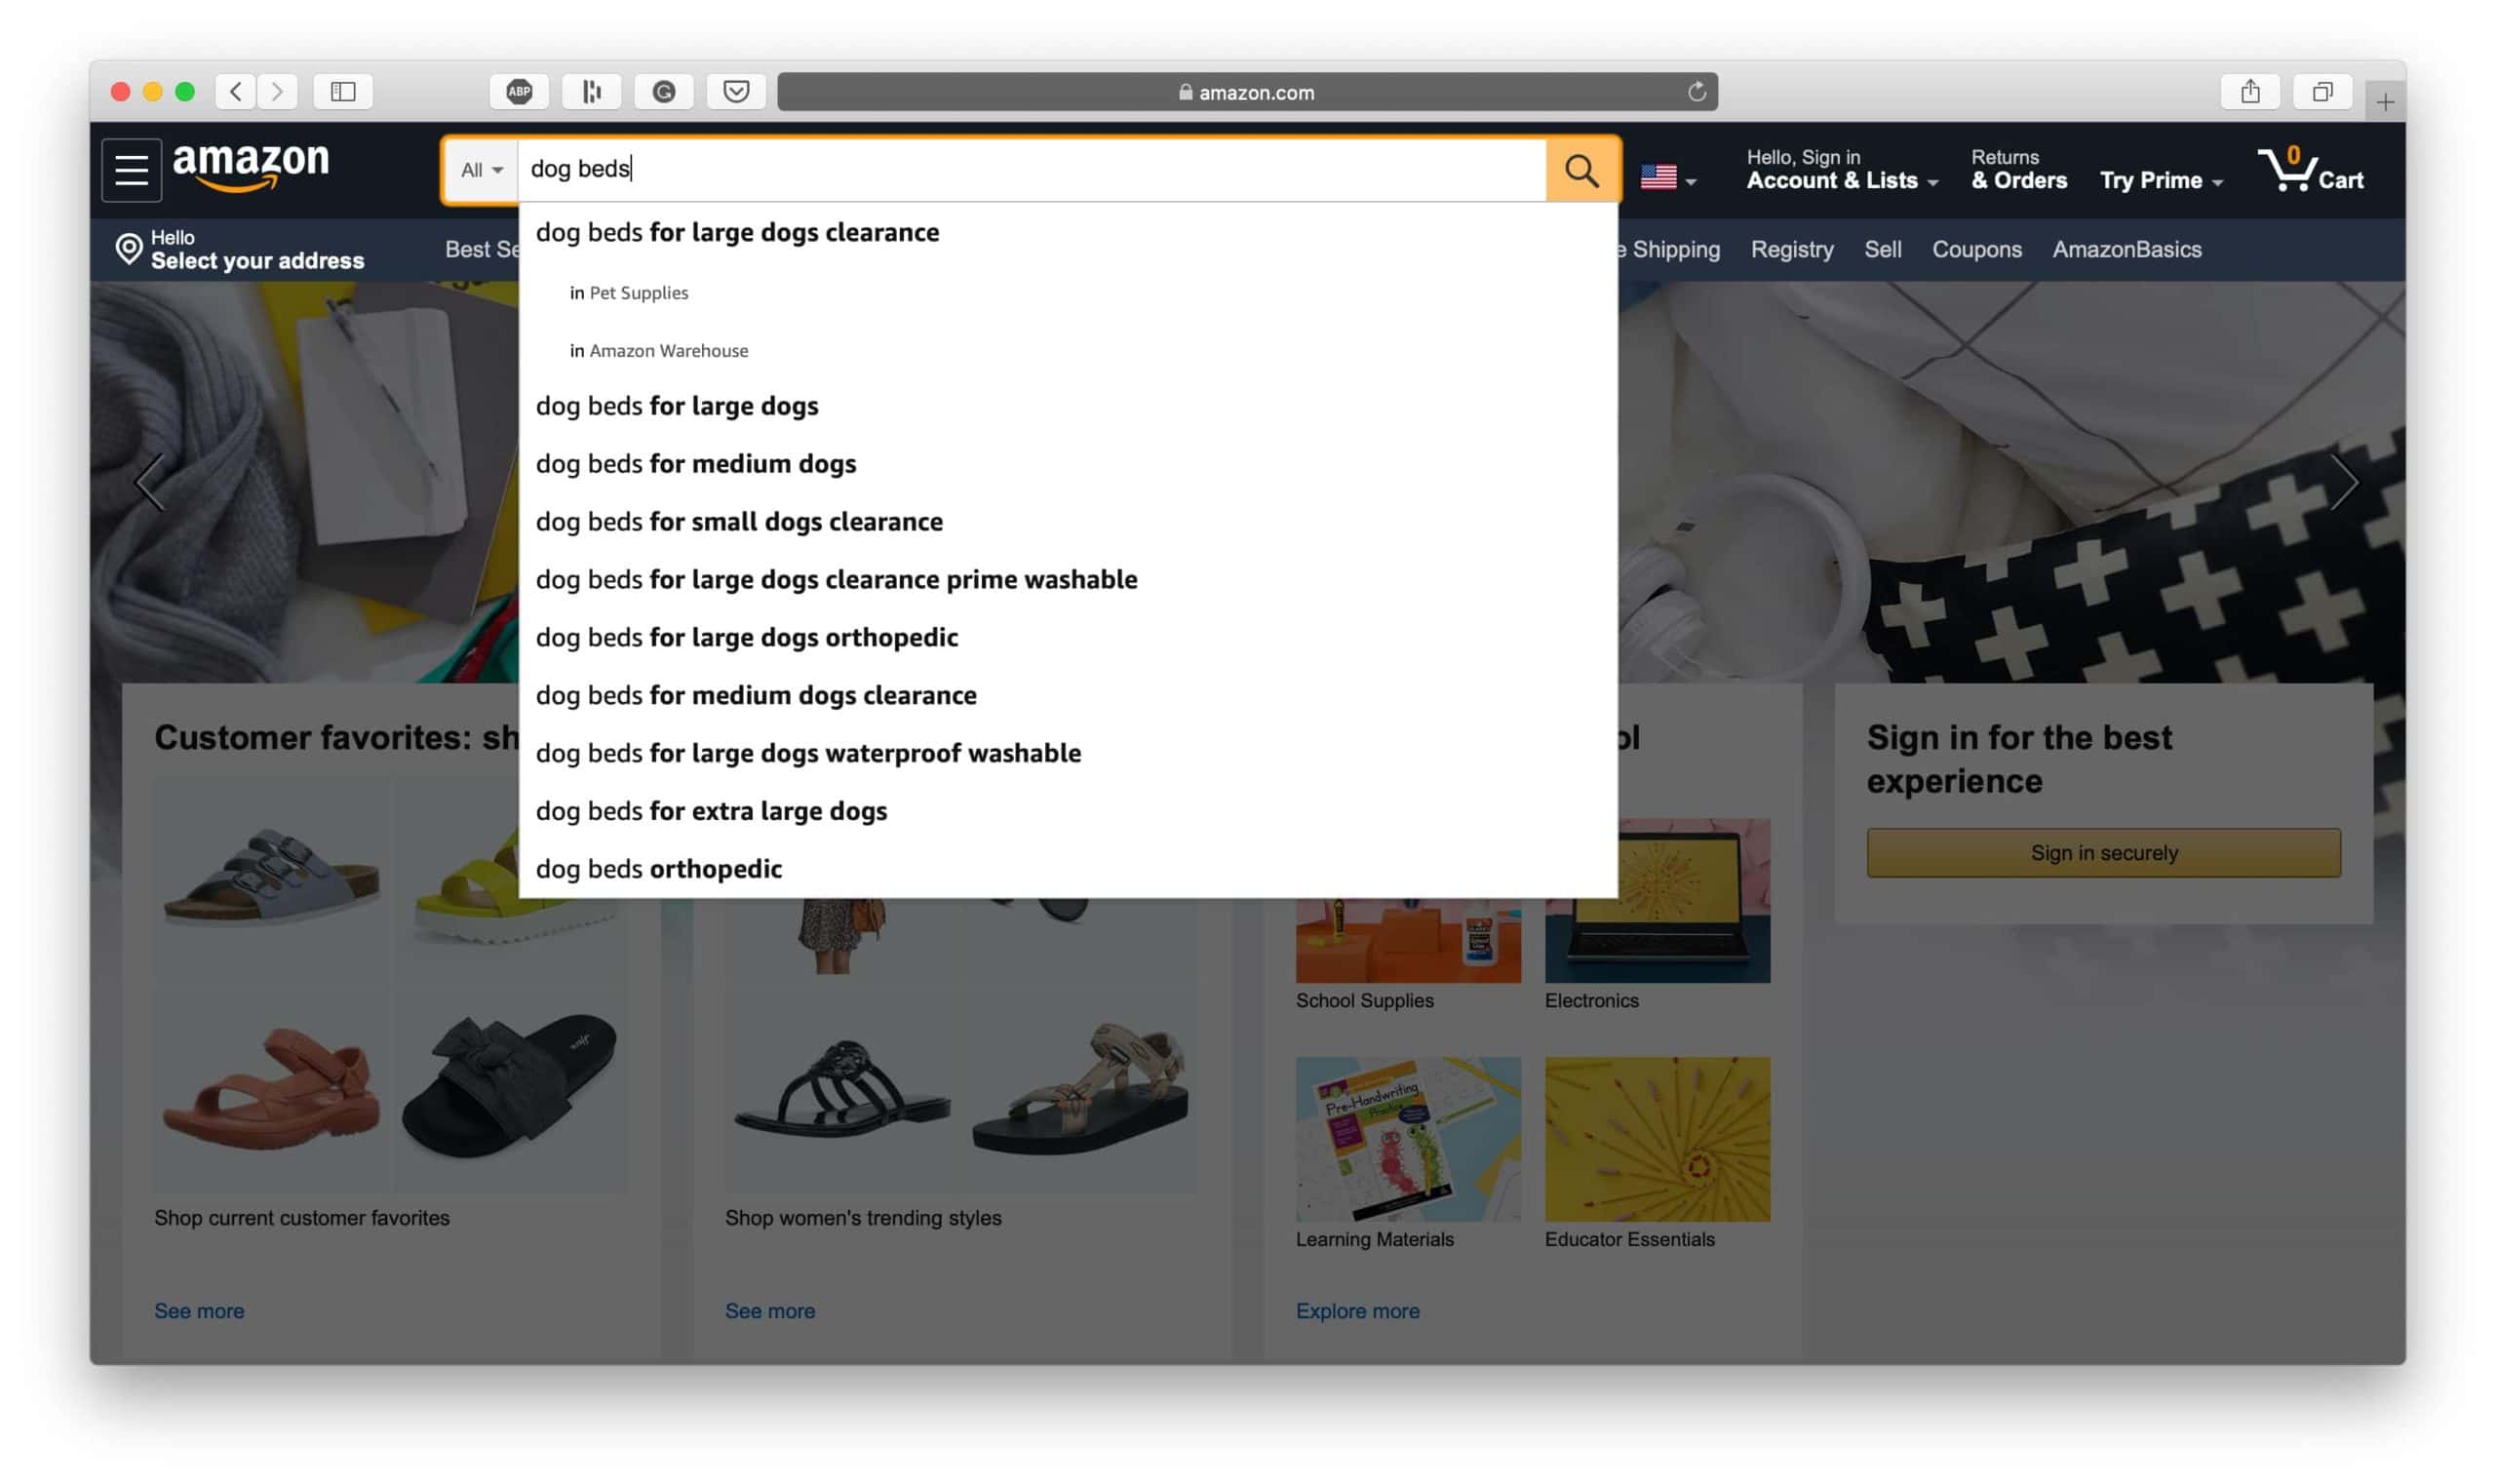The width and height of the screenshot is (2496, 1484).
Task: Open the All departments search dropdown
Action: pos(481,170)
